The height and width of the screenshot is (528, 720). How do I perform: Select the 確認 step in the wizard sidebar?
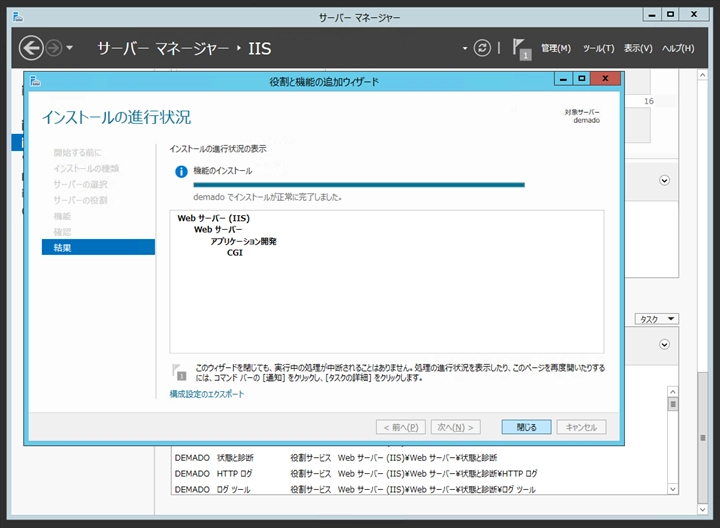[x=62, y=232]
